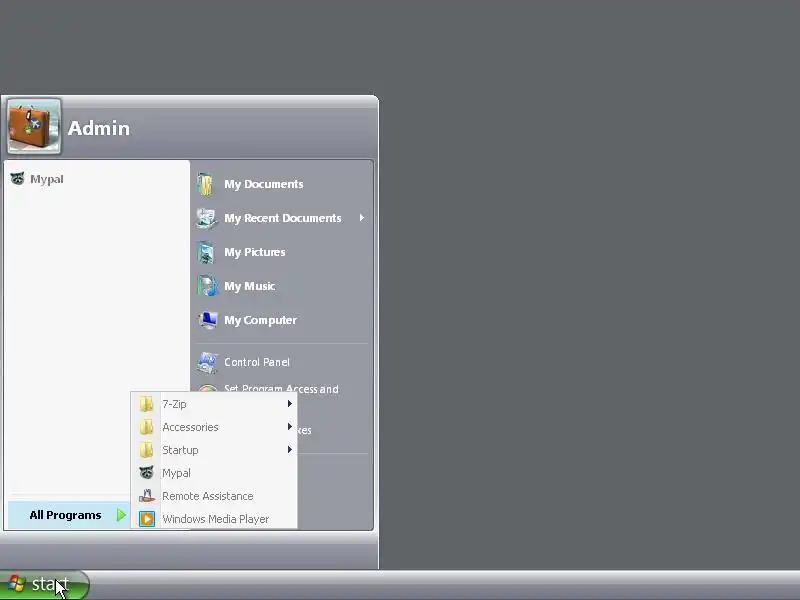Image resolution: width=800 pixels, height=600 pixels.
Task: Click the Admin user name text
Action: (x=99, y=128)
